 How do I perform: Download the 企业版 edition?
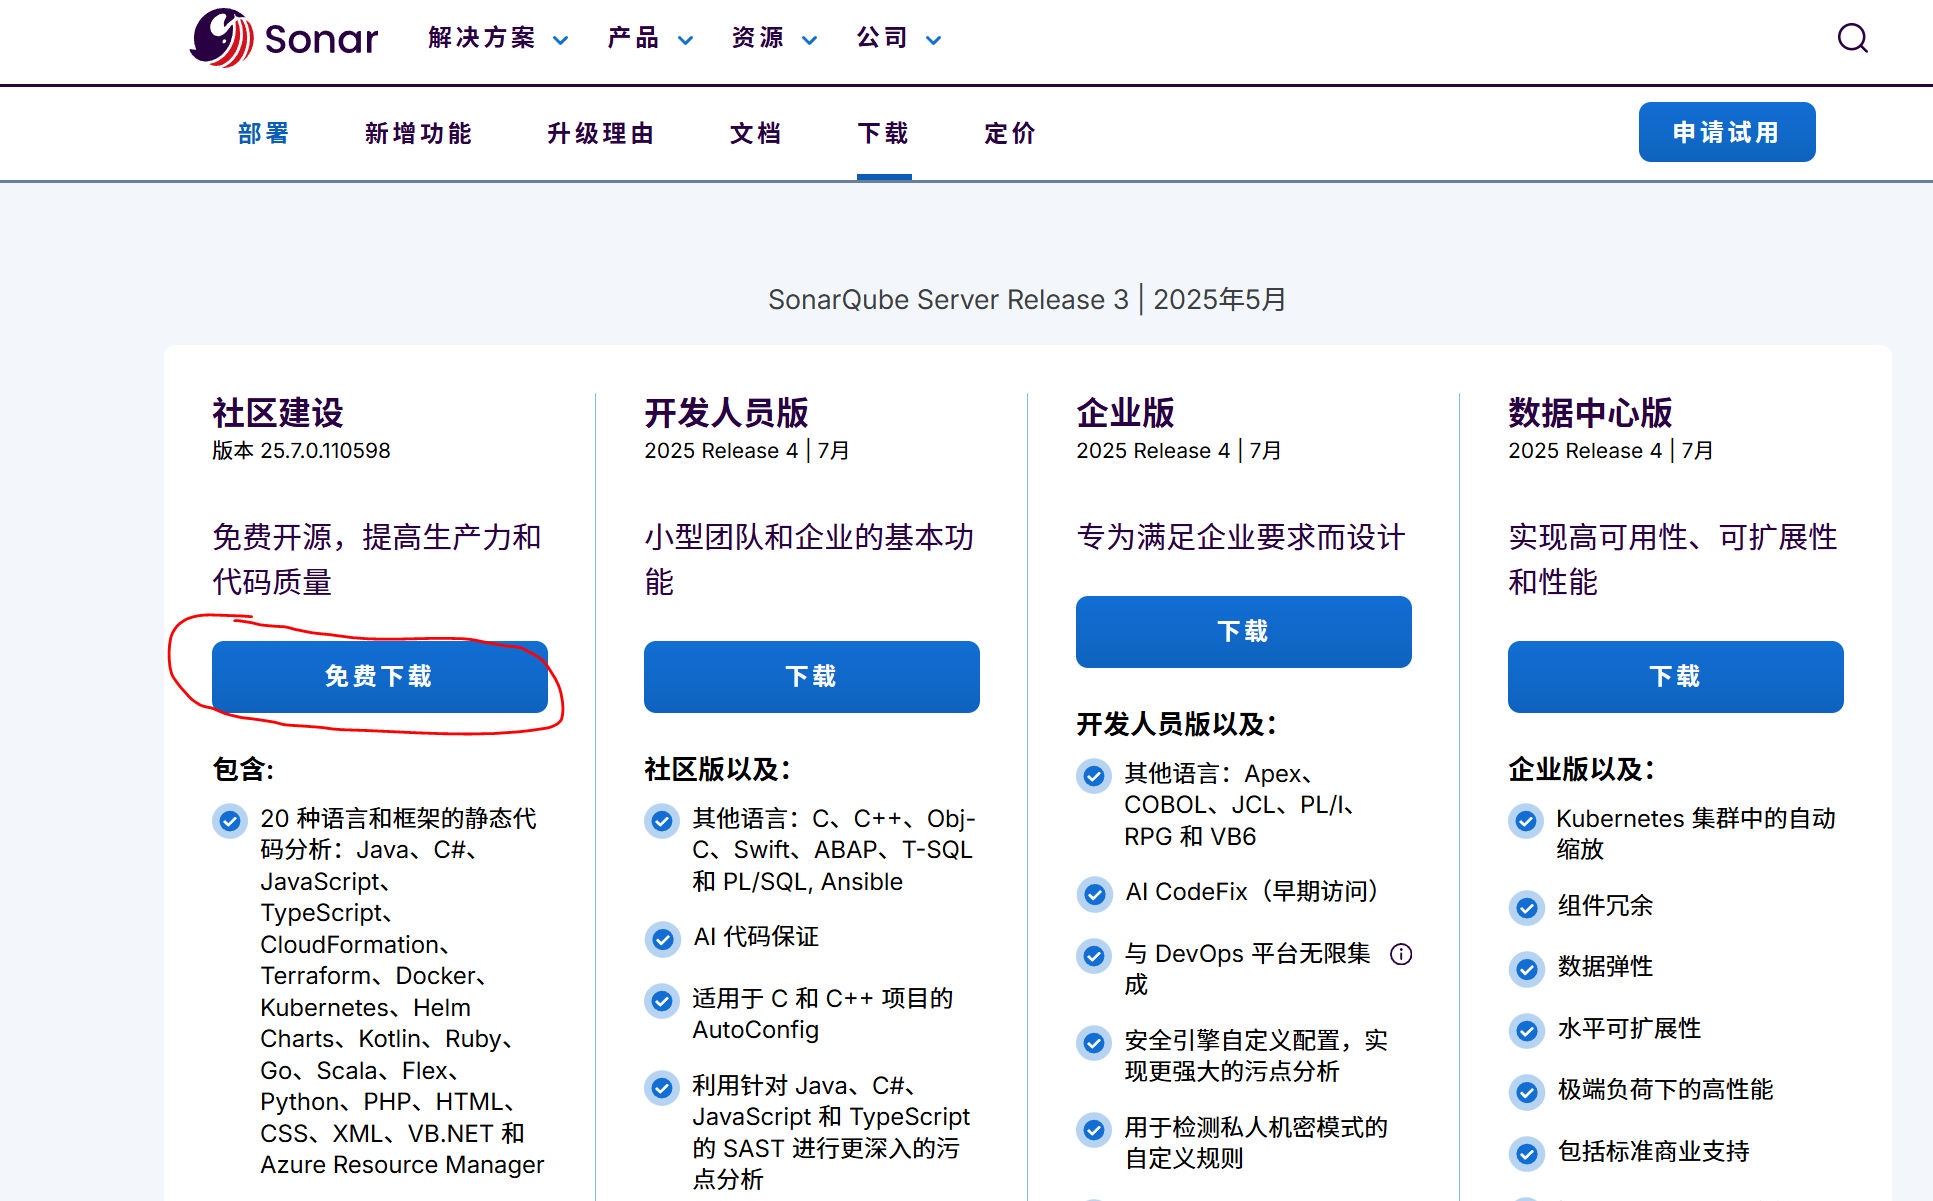tap(1243, 632)
